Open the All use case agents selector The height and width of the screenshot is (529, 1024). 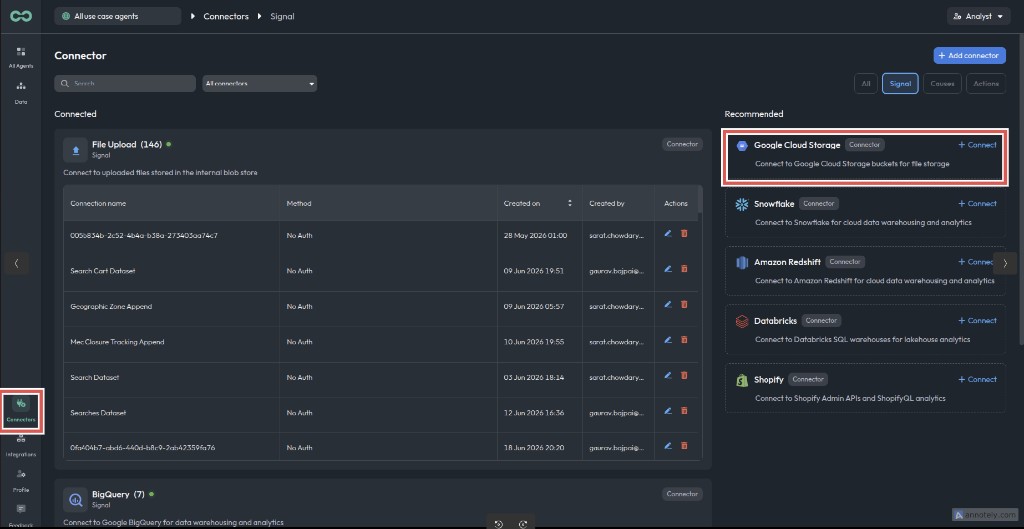tap(118, 16)
